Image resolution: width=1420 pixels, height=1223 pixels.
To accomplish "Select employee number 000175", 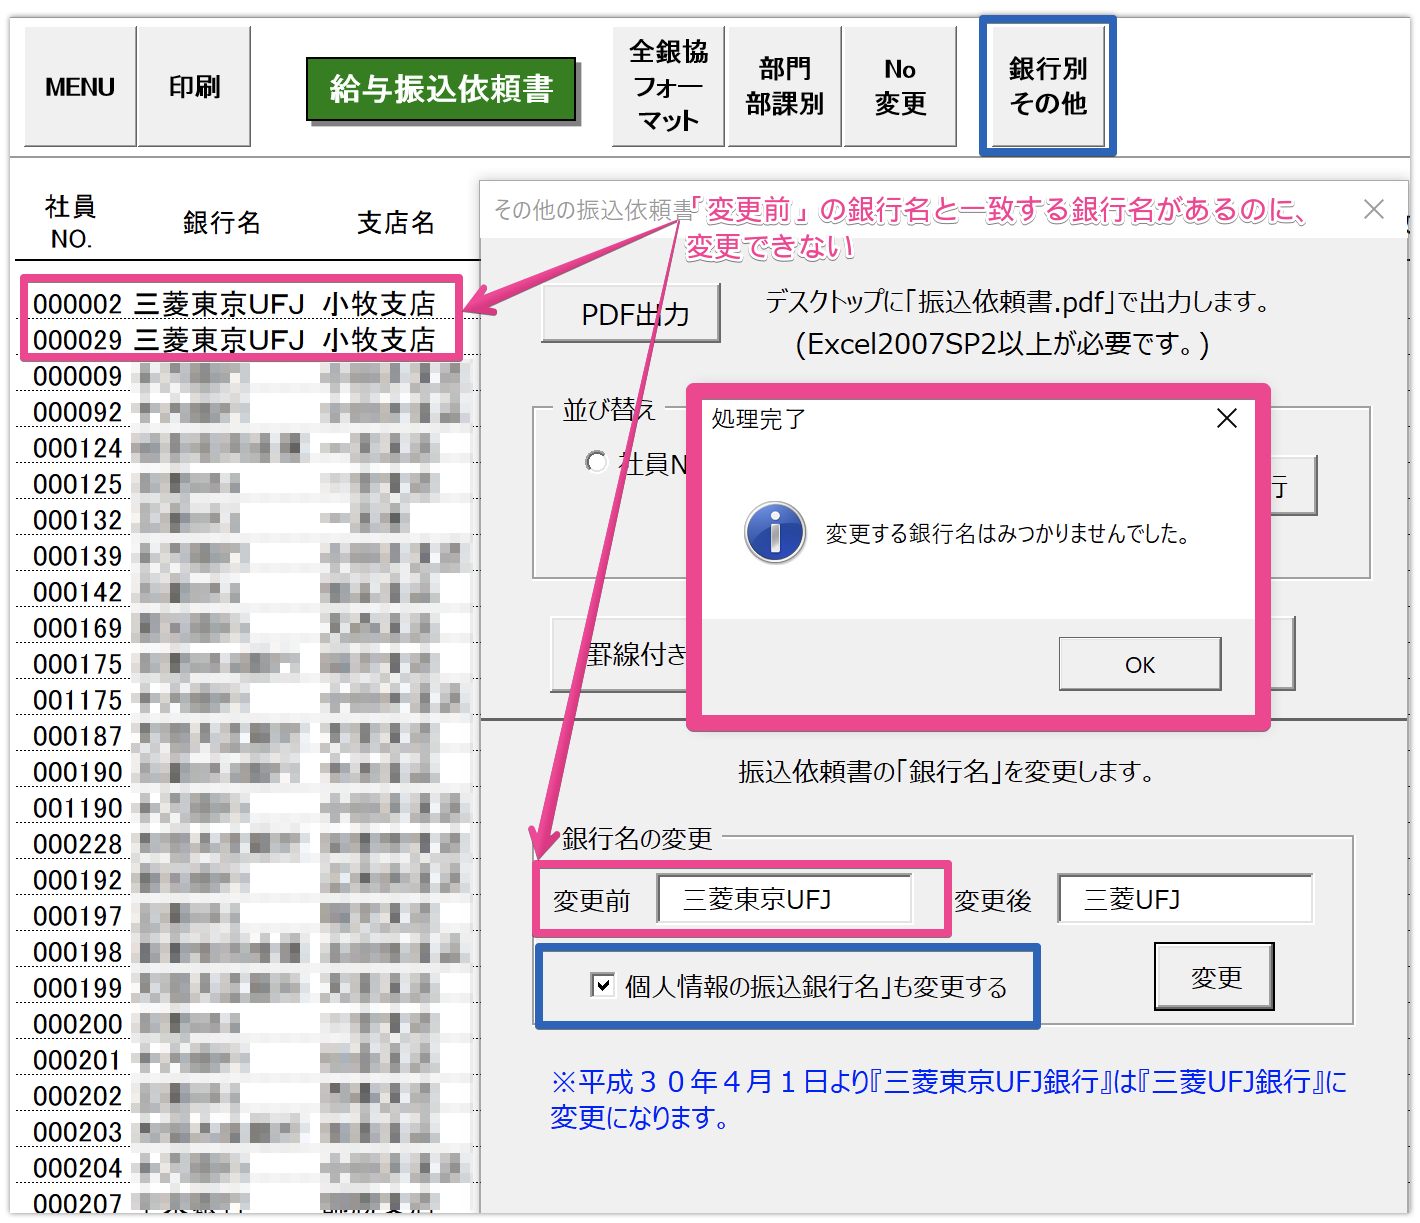I will pos(78,664).
